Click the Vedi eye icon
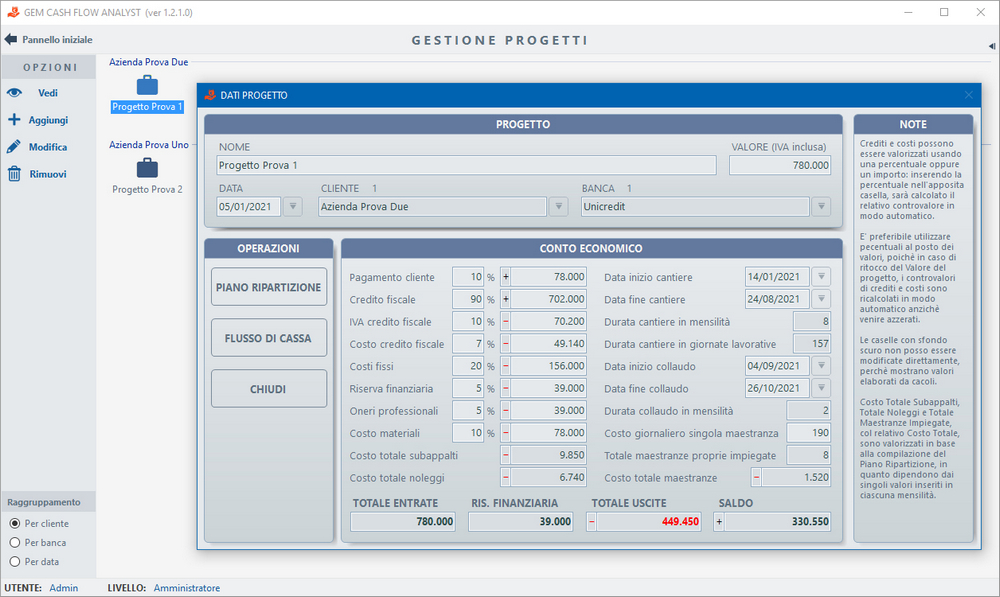The image size is (1000, 597). click(x=14, y=92)
